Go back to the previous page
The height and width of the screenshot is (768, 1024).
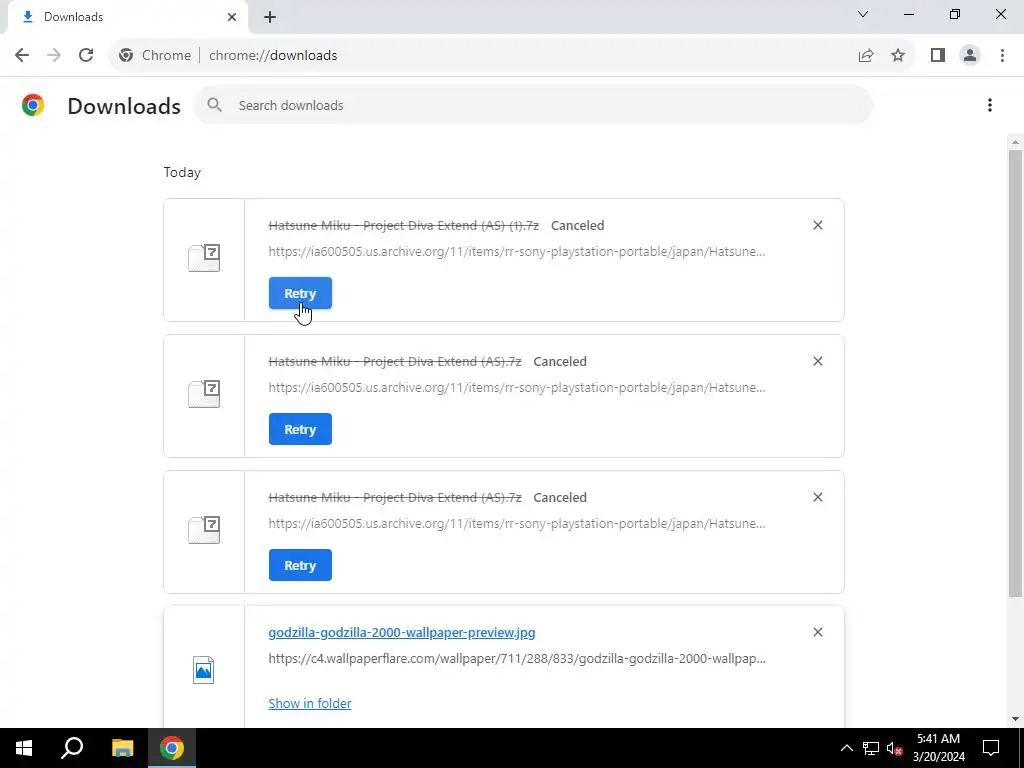click(x=22, y=56)
